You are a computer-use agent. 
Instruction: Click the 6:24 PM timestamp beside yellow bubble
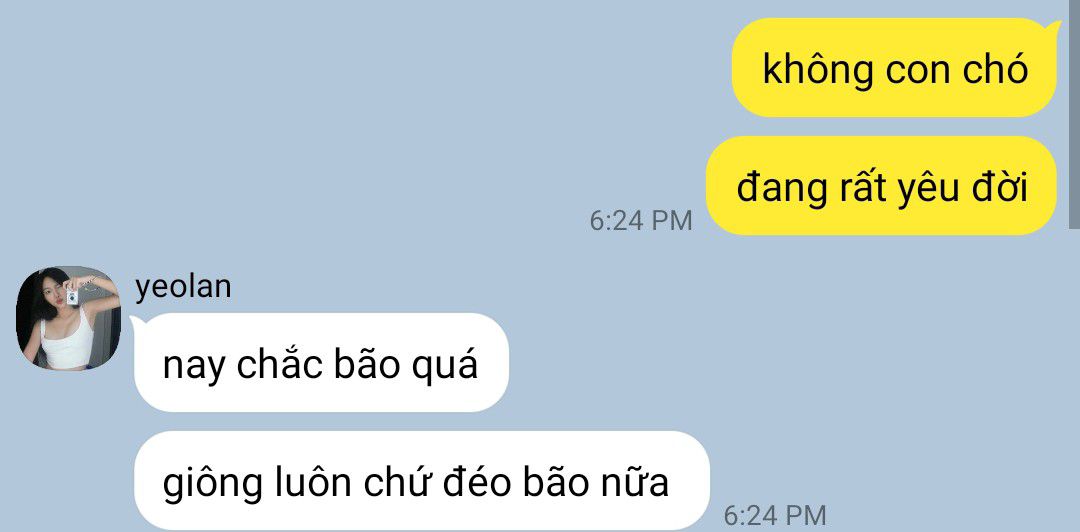tap(641, 221)
